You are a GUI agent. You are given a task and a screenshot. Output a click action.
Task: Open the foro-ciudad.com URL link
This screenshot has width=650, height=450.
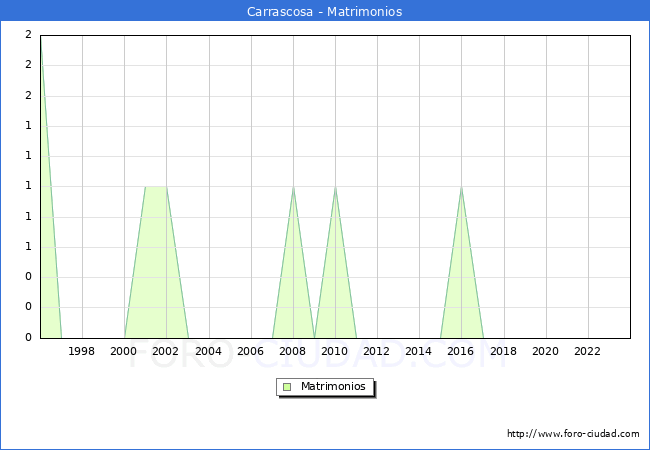(x=573, y=434)
